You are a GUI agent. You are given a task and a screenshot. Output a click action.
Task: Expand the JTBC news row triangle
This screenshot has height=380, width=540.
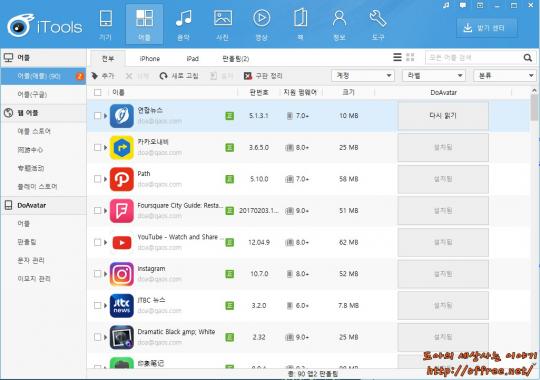coord(106,306)
